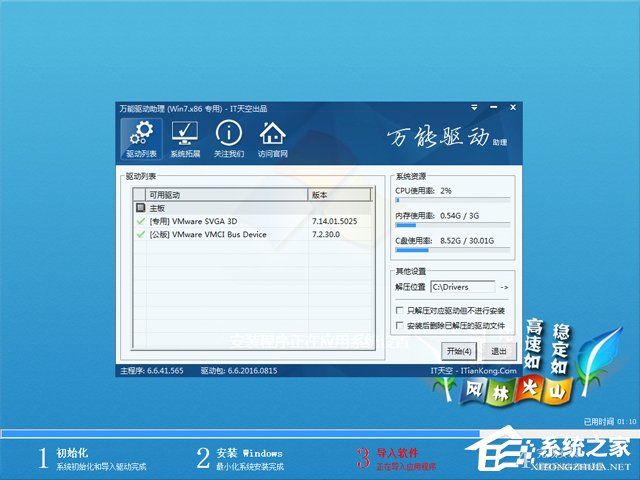Click the 版本 column header
Image resolution: width=640 pixels, height=480 pixels.
339,195
